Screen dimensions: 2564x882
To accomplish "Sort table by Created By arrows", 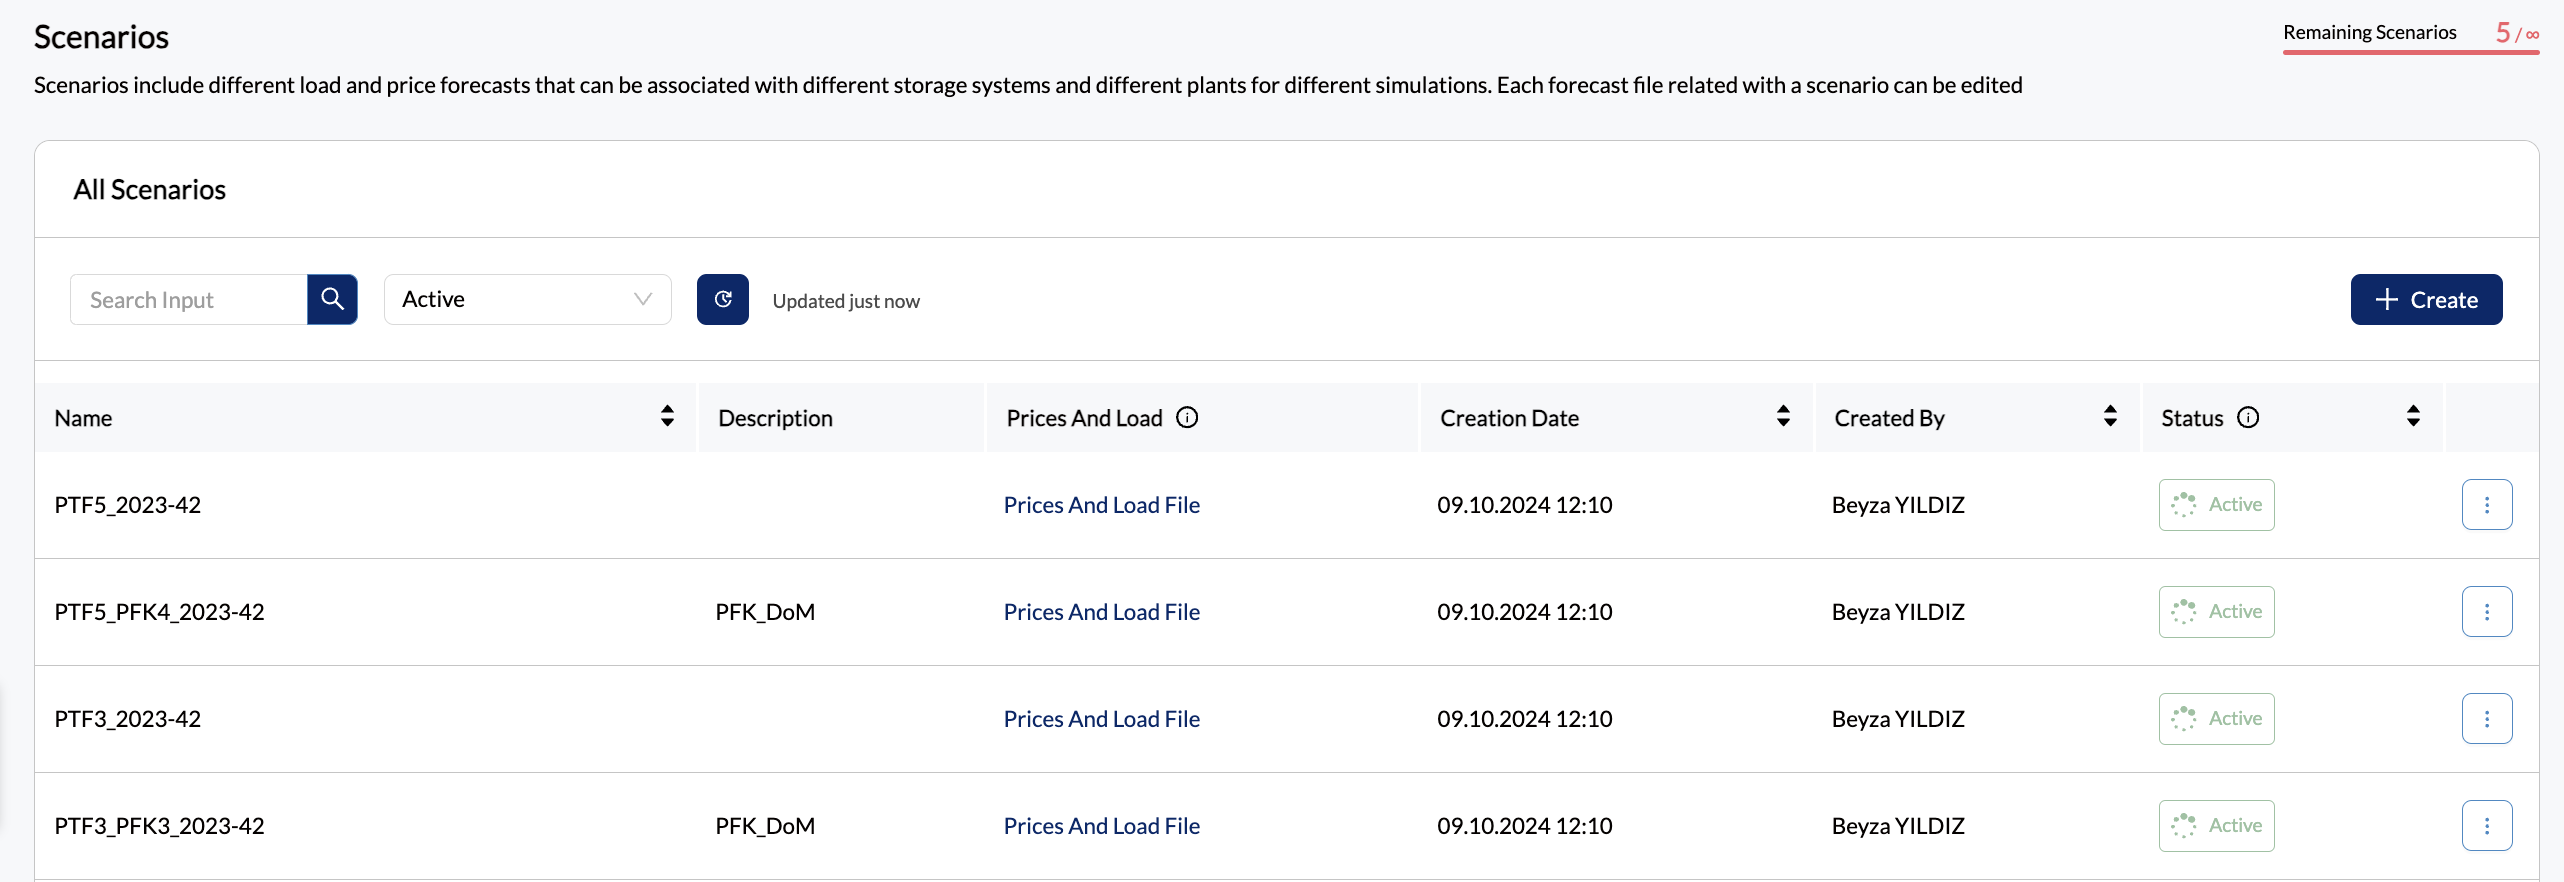I will [2110, 417].
